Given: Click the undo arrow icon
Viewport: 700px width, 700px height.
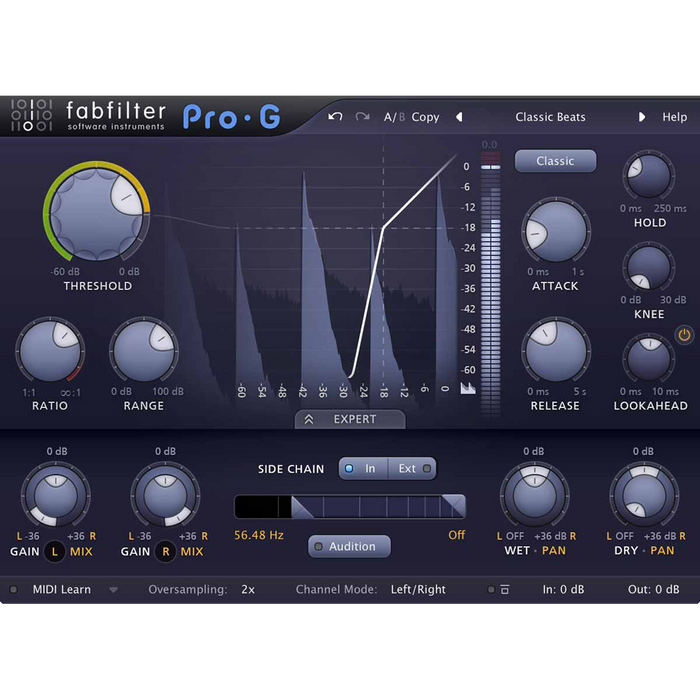Looking at the screenshot, I should [x=335, y=117].
